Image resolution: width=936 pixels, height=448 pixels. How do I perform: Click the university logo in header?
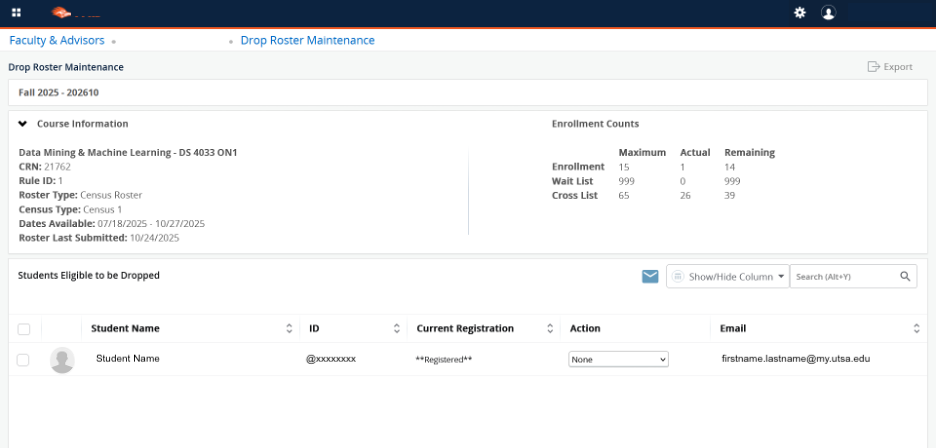click(62, 13)
